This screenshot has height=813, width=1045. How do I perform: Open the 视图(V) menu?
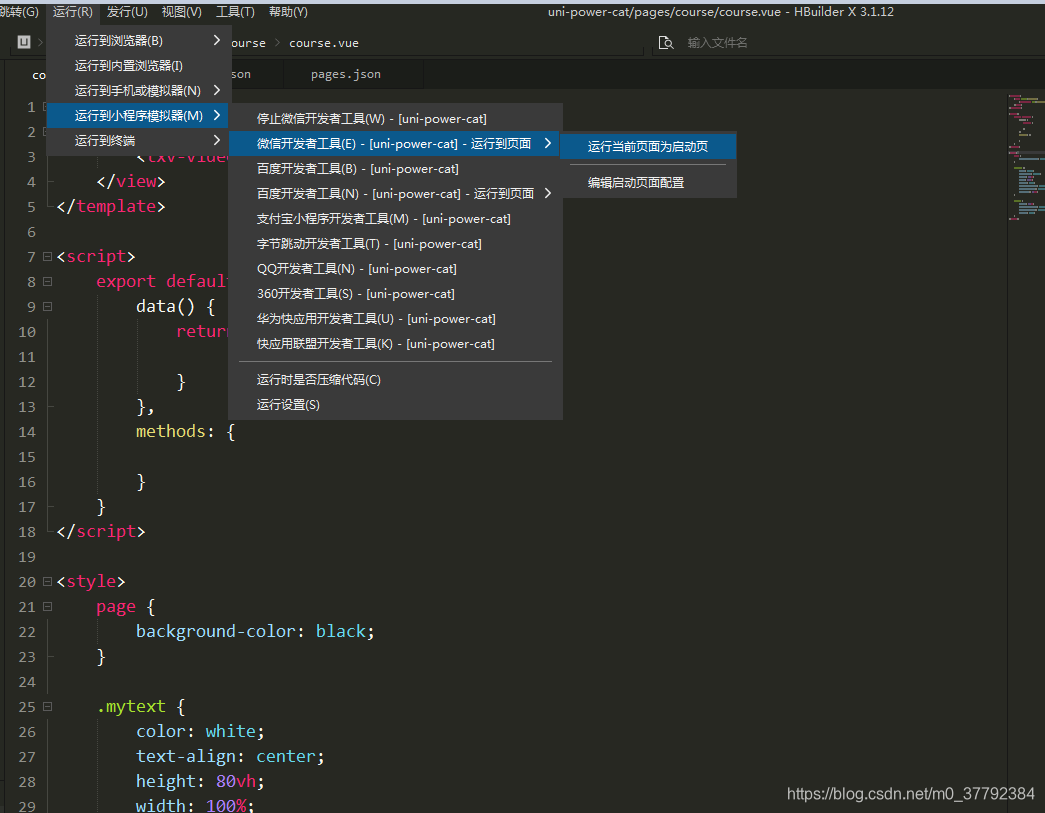pos(181,12)
